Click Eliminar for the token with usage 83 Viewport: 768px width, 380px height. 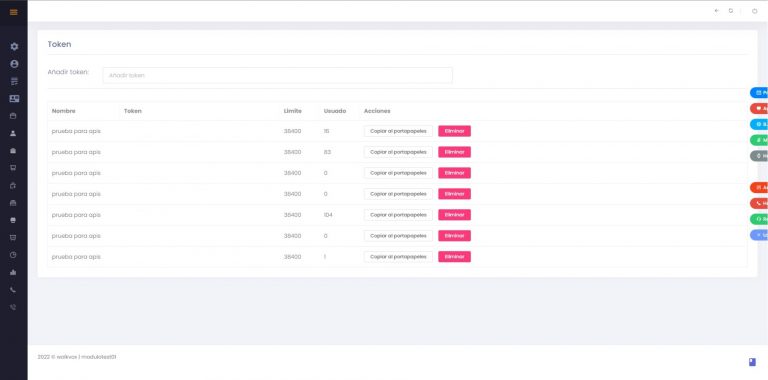[x=455, y=152]
